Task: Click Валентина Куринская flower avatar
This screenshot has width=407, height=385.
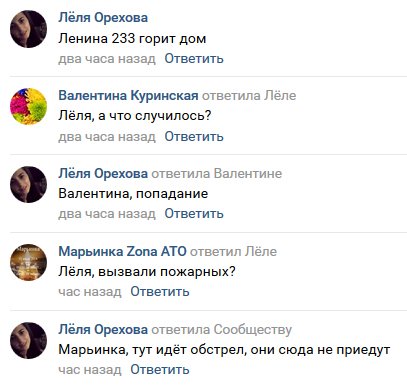Action: tap(28, 107)
